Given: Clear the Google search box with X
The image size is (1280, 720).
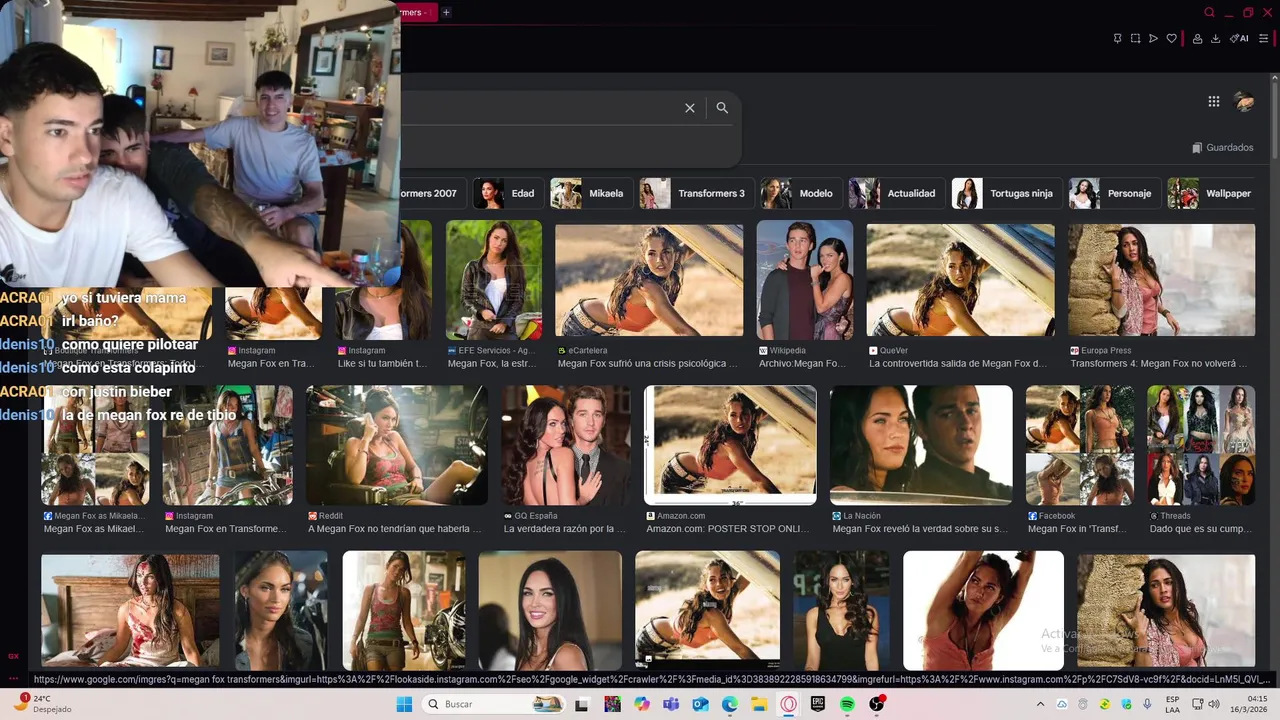Looking at the screenshot, I should coord(690,108).
